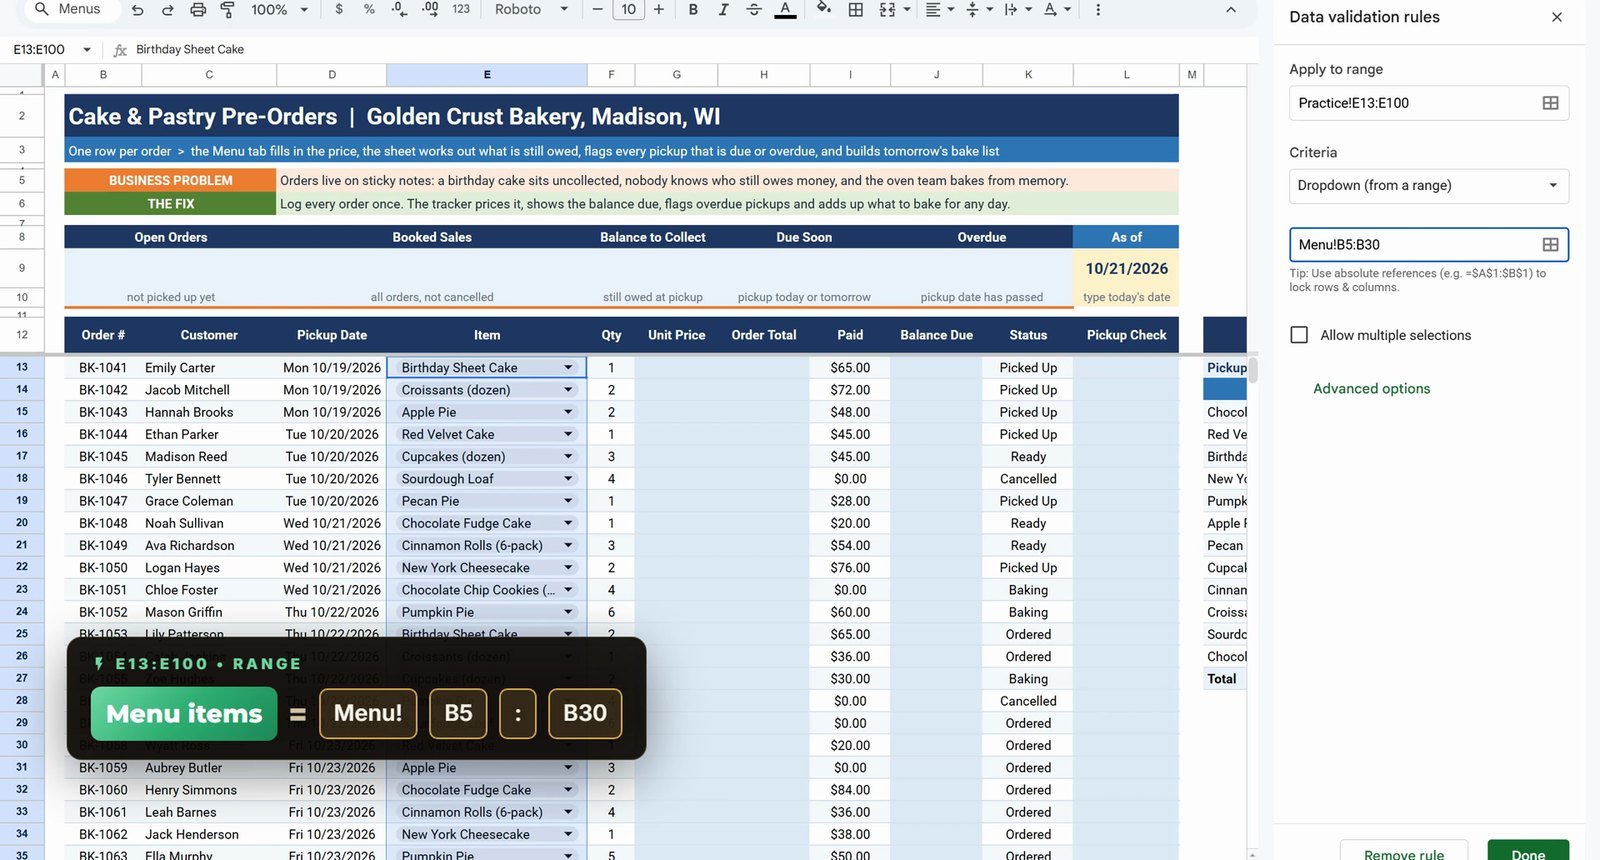Open the dropdown arrow for Croissants (dozen) in row 14
Image resolution: width=1600 pixels, height=860 pixels.
tap(568, 390)
